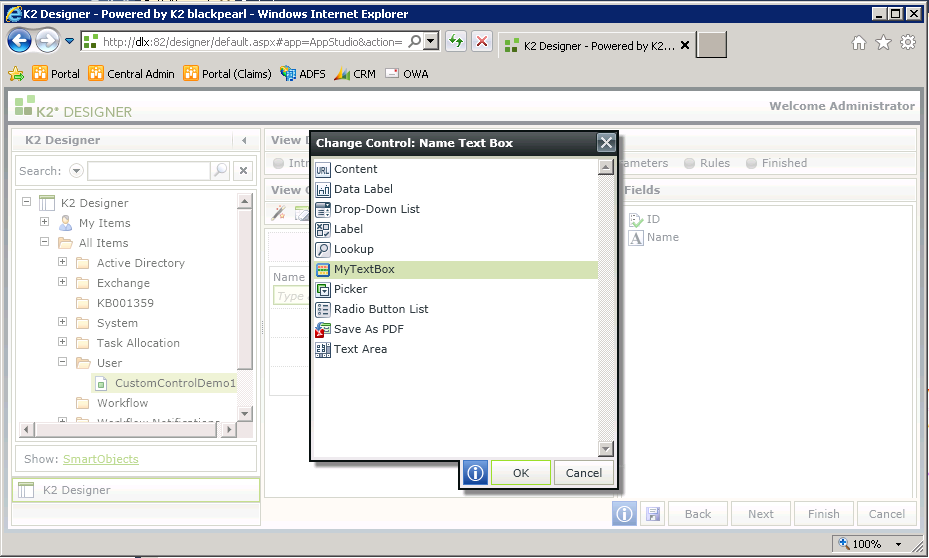
Task: Click the K2 Designer search input field
Action: pyautogui.click(x=148, y=171)
